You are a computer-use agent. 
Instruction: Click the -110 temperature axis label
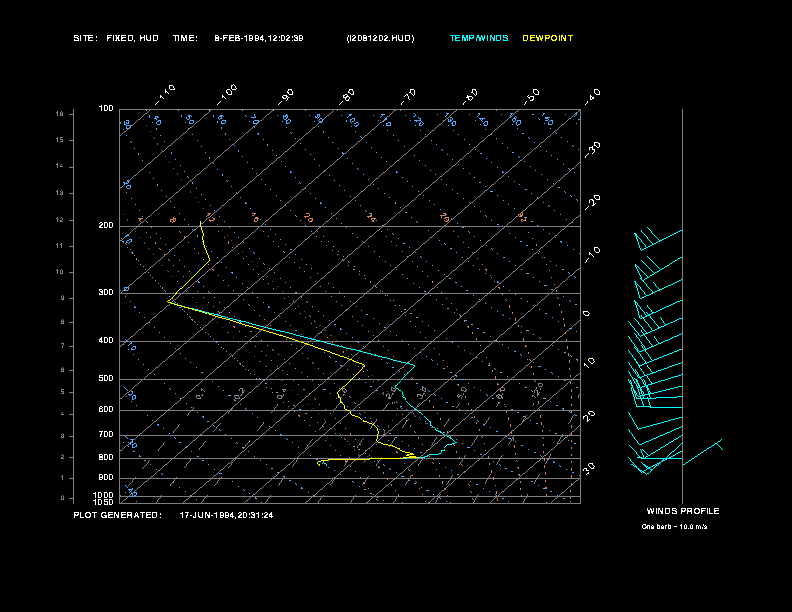(x=165, y=95)
